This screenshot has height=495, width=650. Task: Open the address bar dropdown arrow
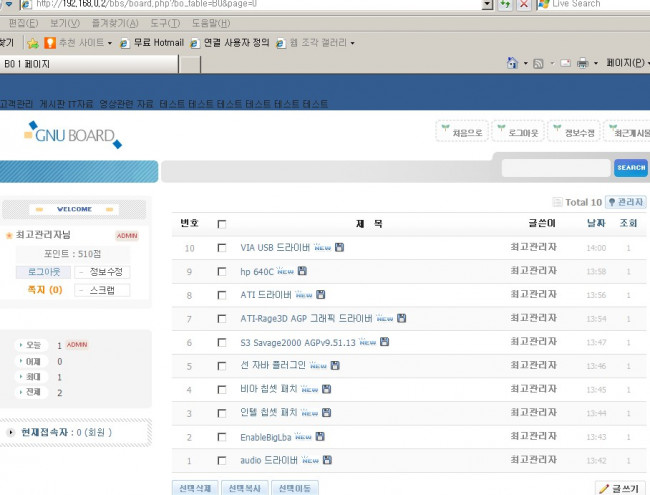coord(487,4)
